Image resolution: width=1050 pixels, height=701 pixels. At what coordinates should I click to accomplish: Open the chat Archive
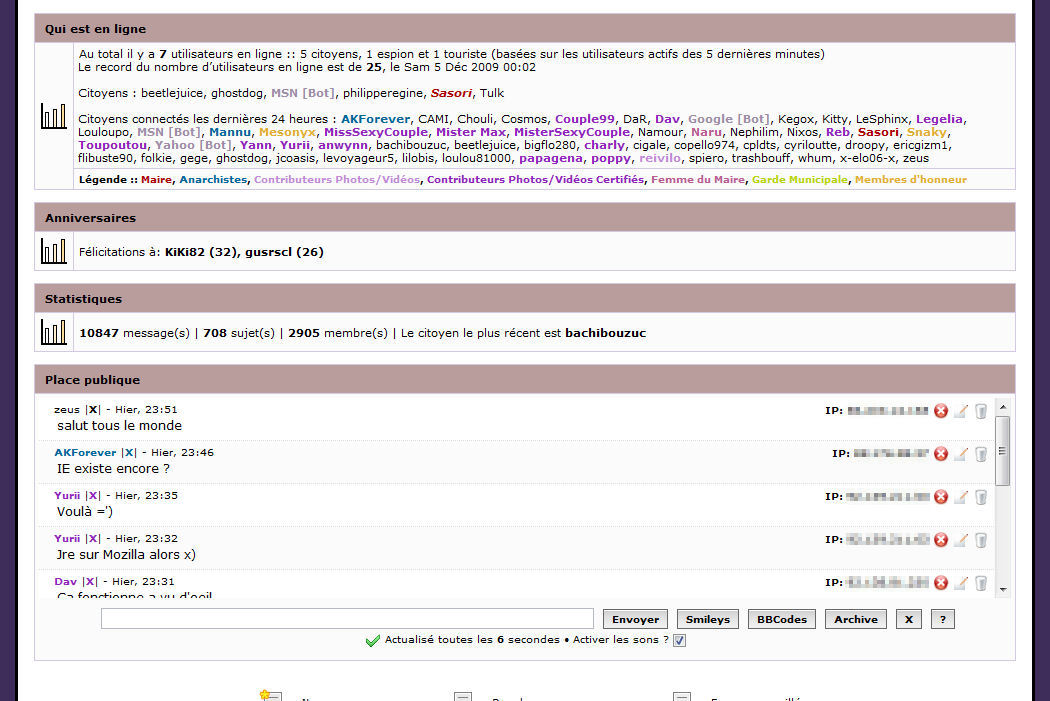(x=856, y=619)
